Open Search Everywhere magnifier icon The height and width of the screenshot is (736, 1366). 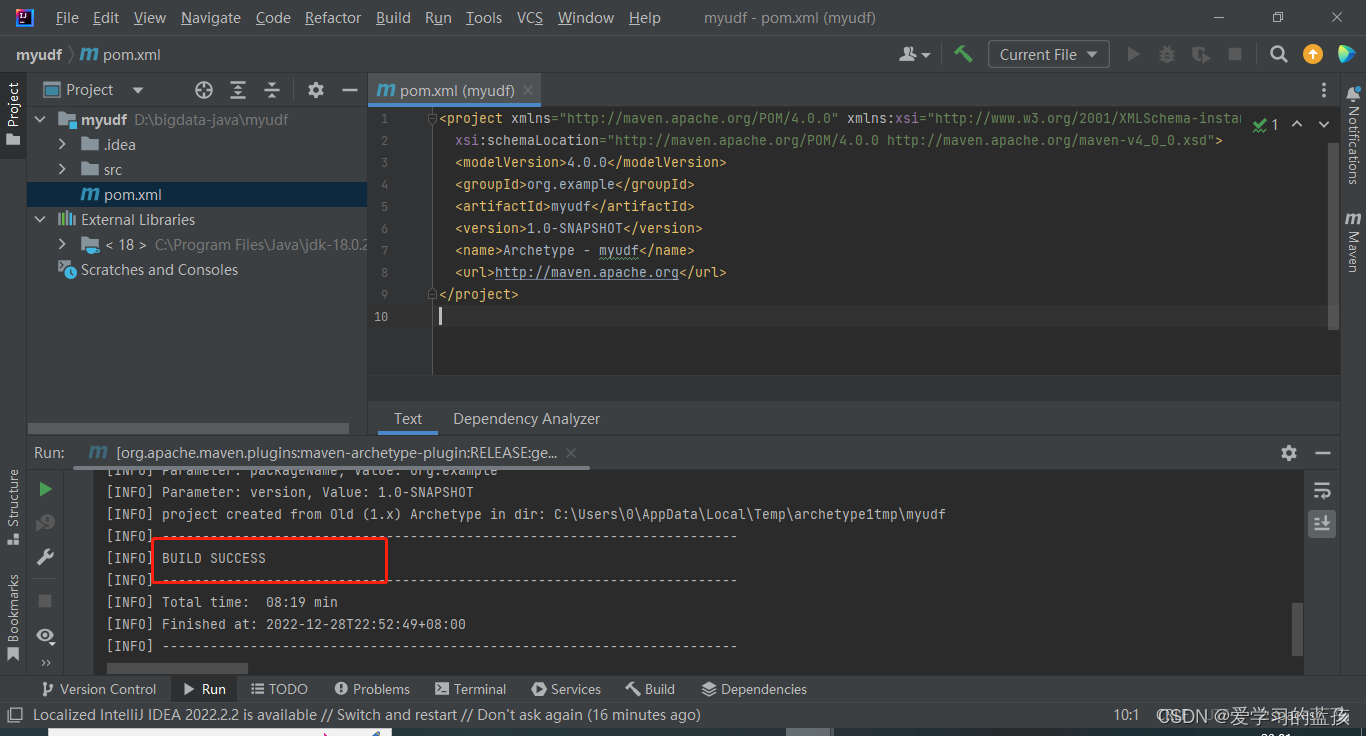pos(1278,54)
